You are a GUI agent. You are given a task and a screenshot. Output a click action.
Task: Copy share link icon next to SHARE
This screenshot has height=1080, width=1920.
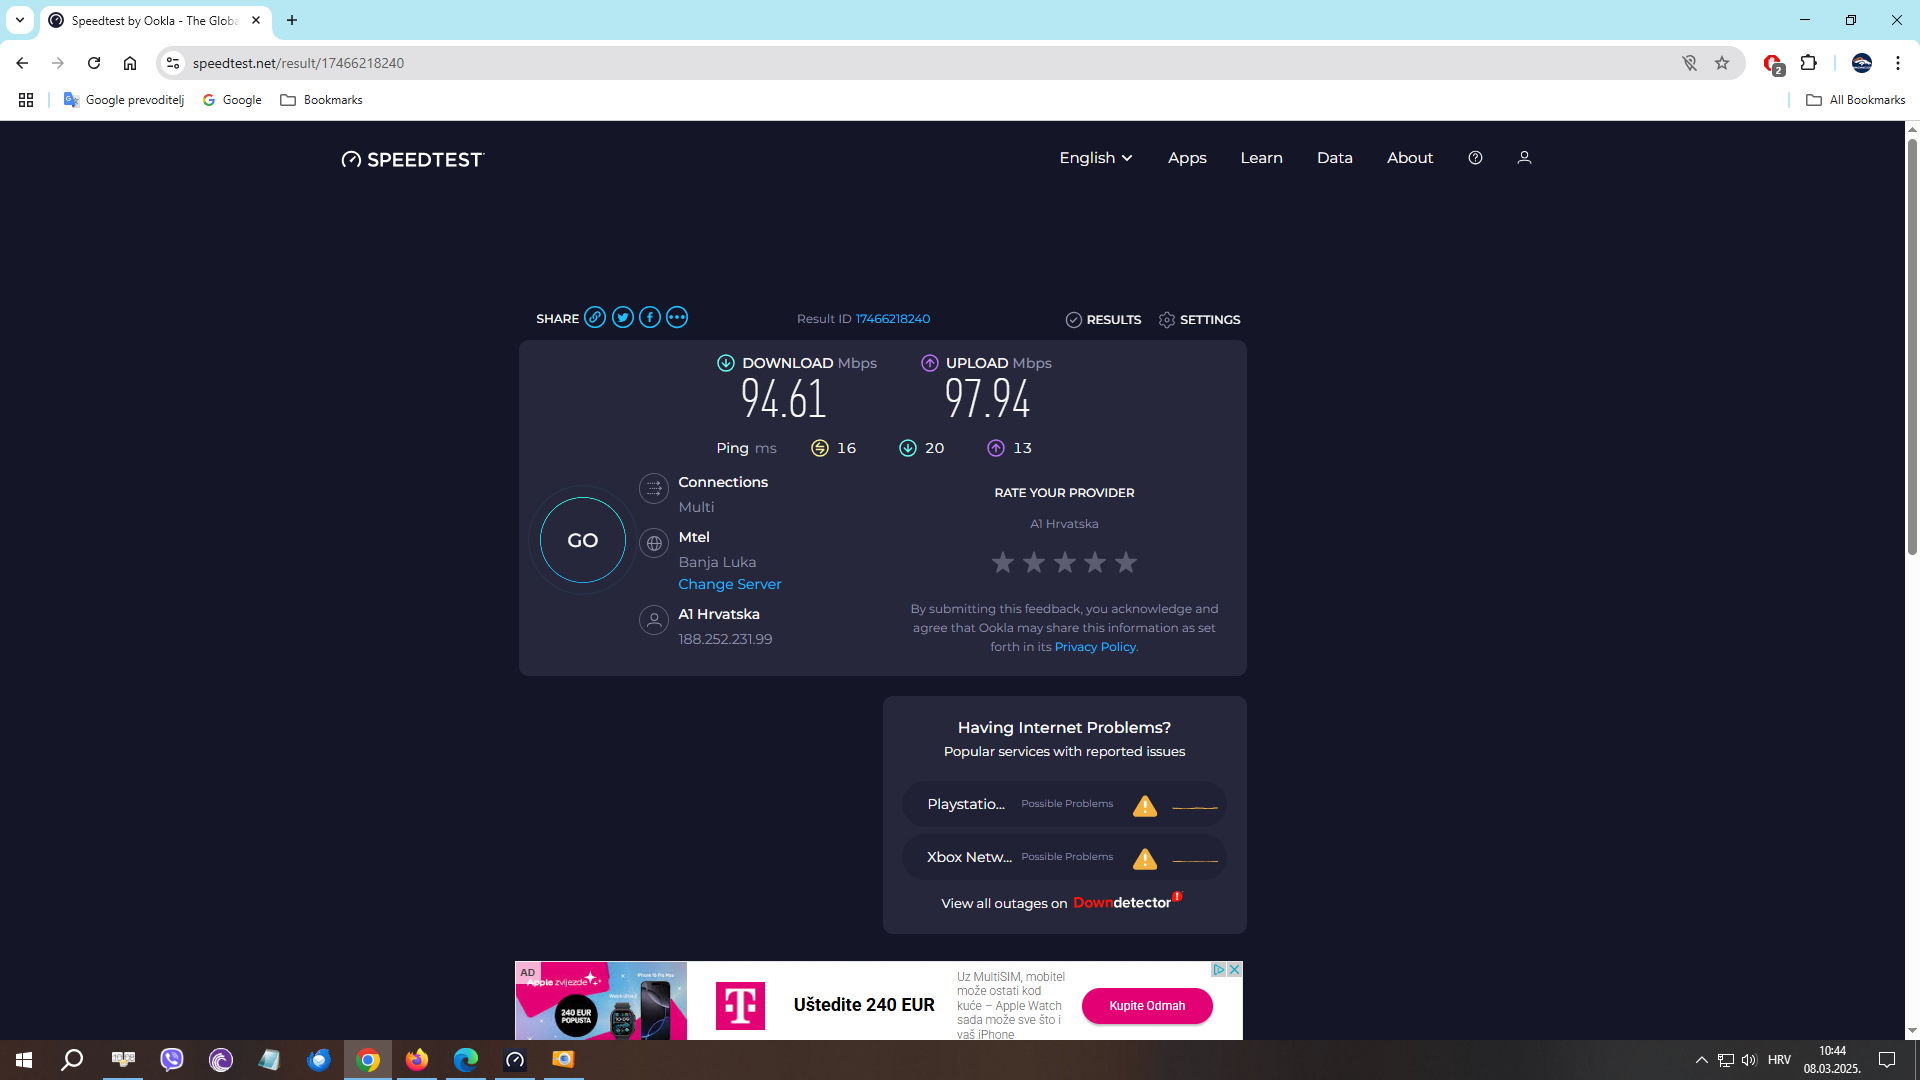(595, 318)
